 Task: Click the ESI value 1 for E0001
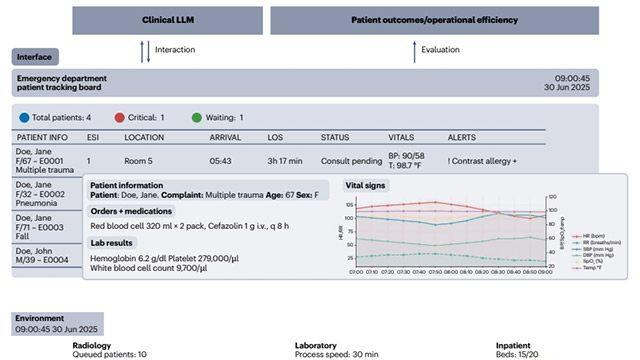click(89, 161)
